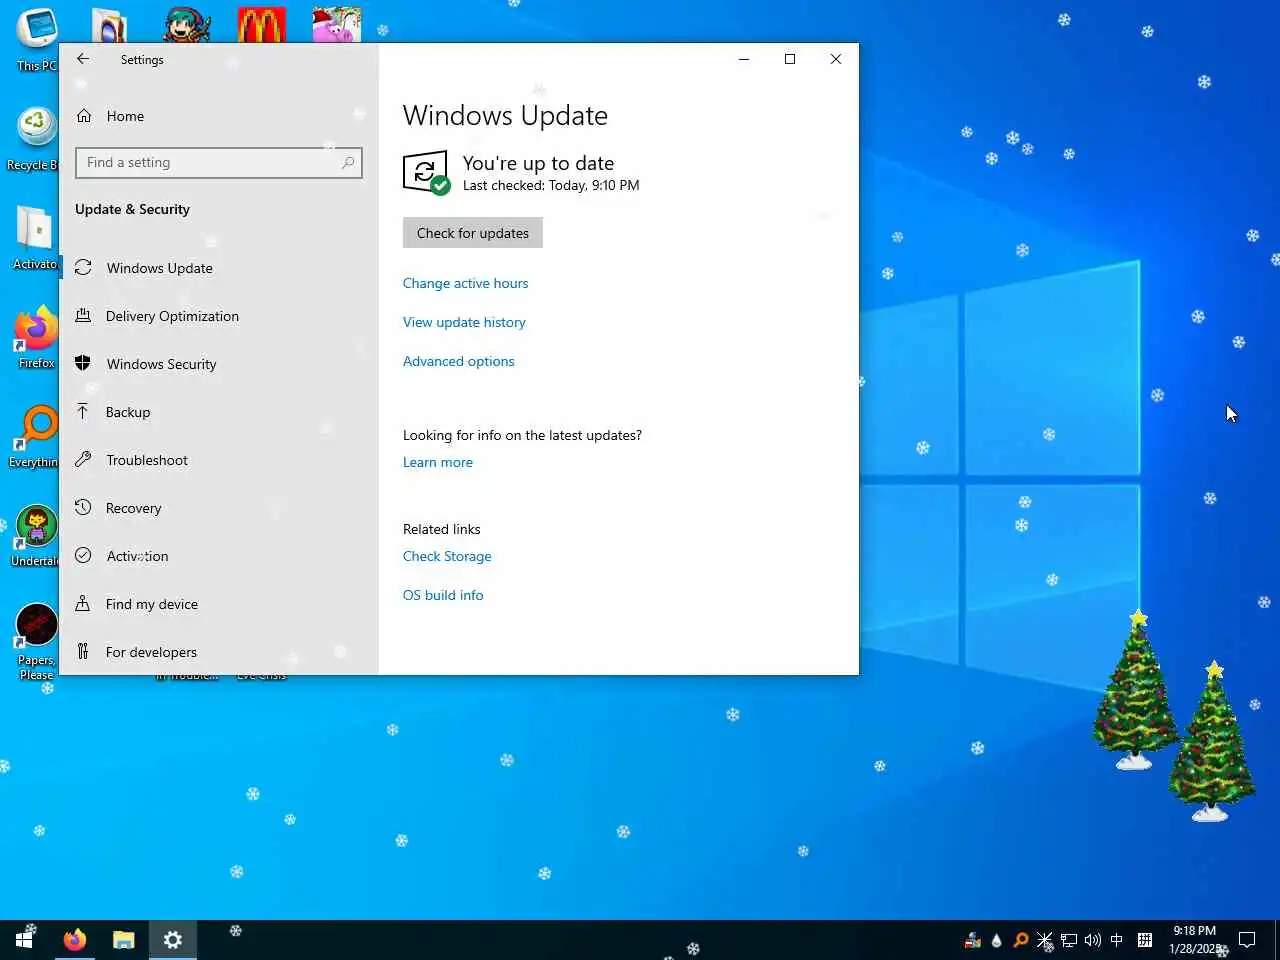1280x960 pixels.
Task: Click the search magnifier in Find a setting
Action: (x=348, y=163)
